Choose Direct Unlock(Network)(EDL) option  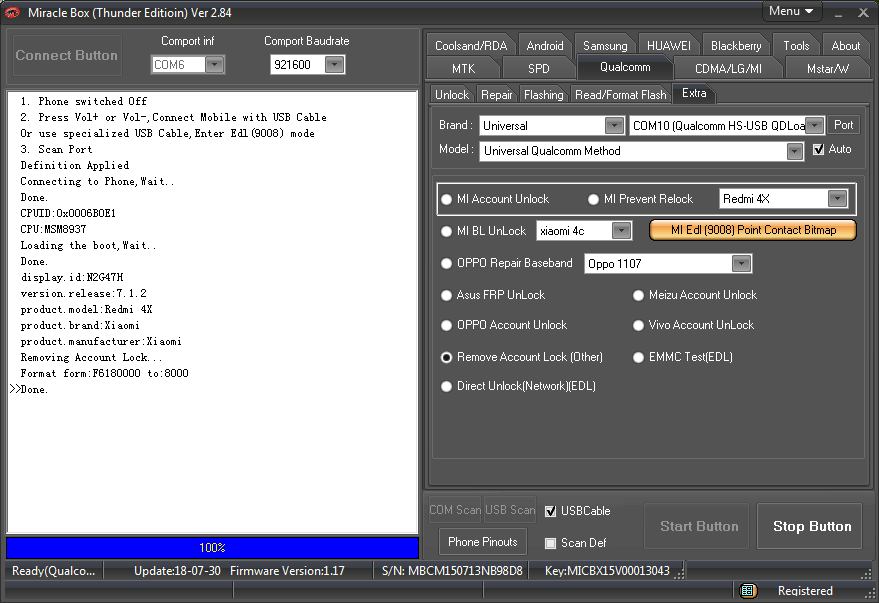click(x=446, y=386)
